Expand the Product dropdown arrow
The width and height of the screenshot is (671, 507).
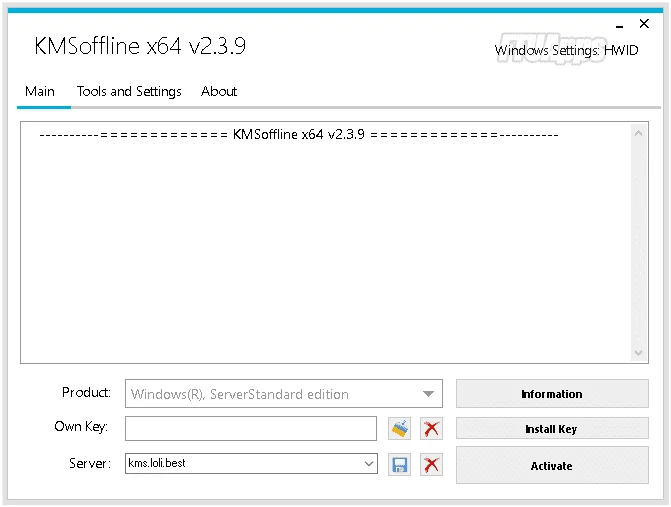(428, 394)
